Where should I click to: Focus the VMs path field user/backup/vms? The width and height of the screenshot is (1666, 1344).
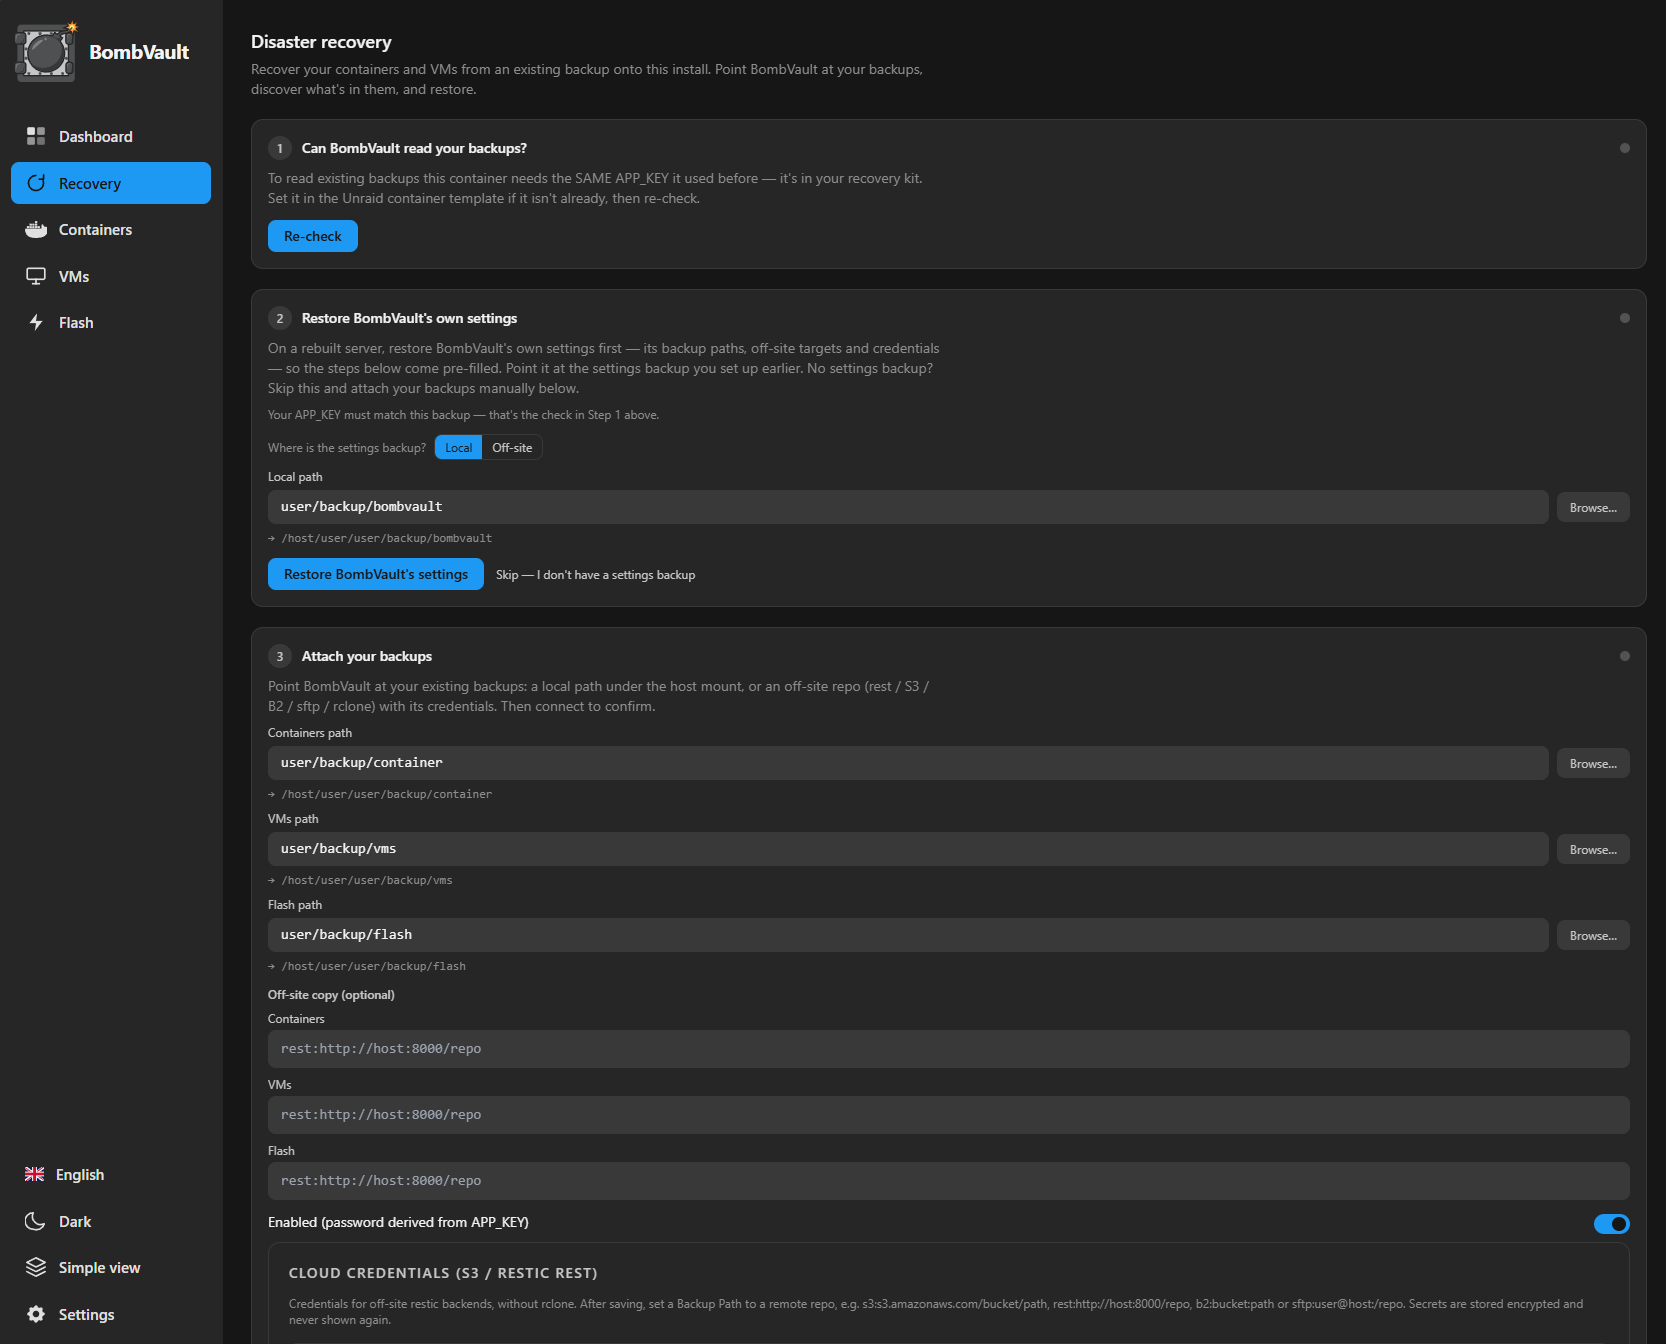pyautogui.click(x=908, y=849)
